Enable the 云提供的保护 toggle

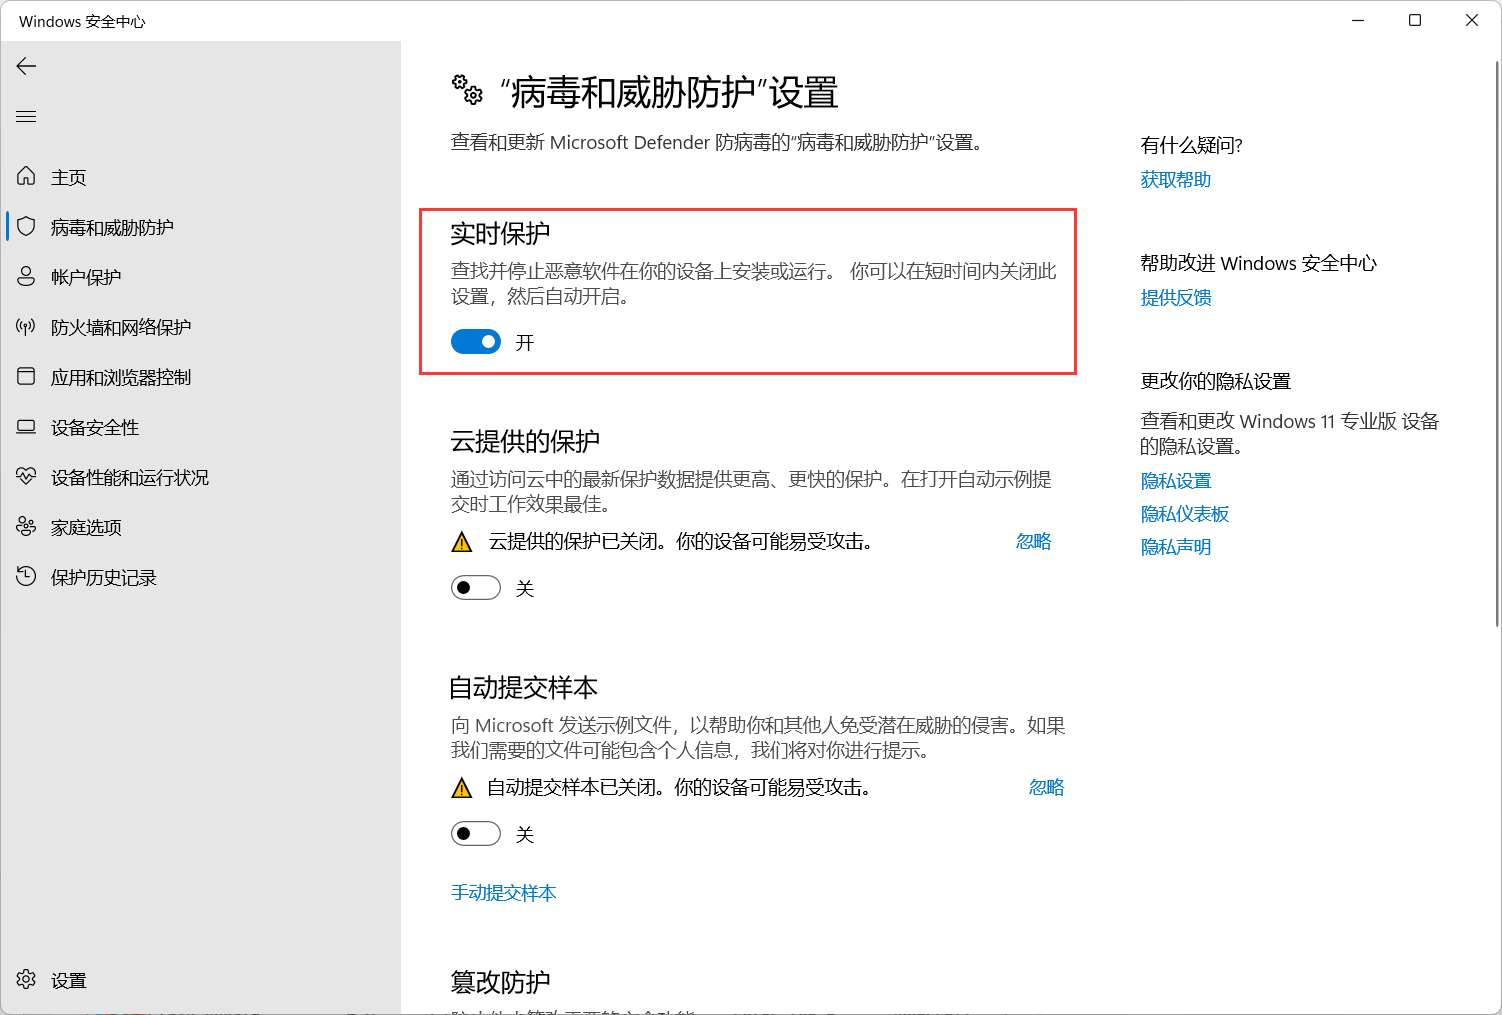[x=476, y=588]
